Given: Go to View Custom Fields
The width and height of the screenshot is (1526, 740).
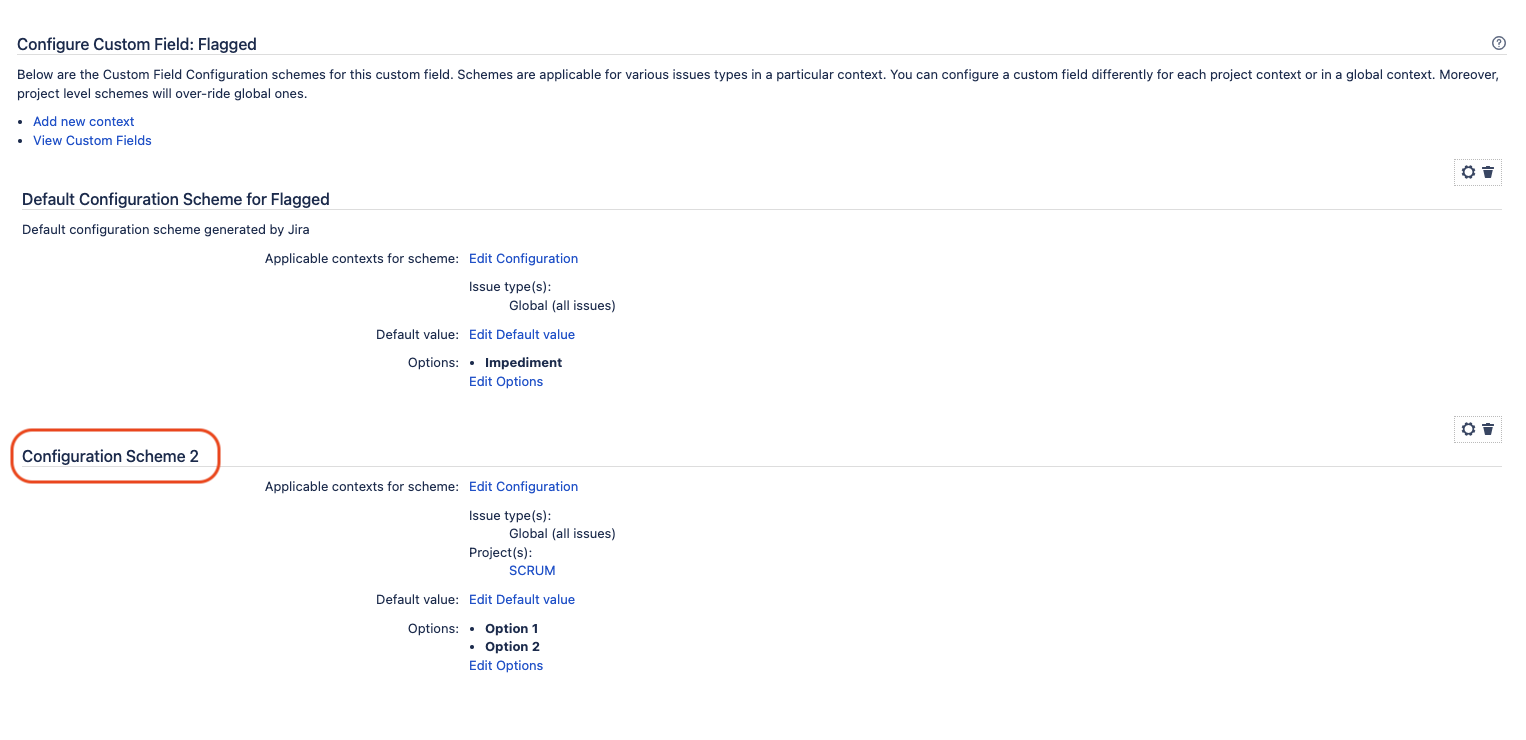Looking at the screenshot, I should pos(92,140).
